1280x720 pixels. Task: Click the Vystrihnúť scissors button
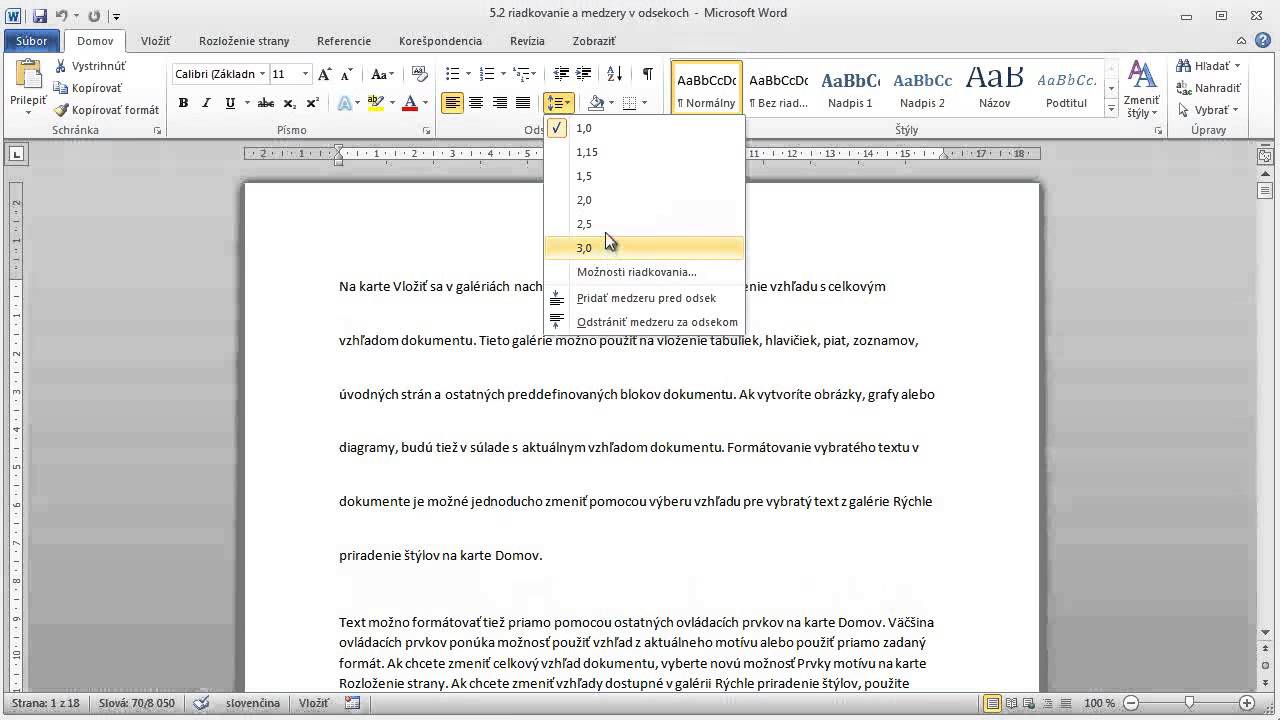90,66
